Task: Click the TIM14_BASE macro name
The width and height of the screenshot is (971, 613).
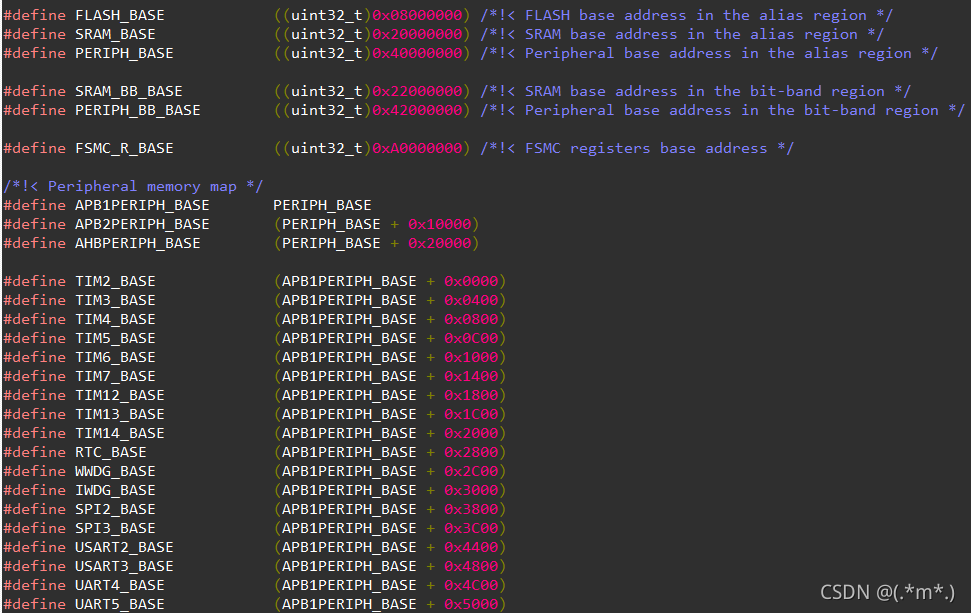Action: coord(120,433)
